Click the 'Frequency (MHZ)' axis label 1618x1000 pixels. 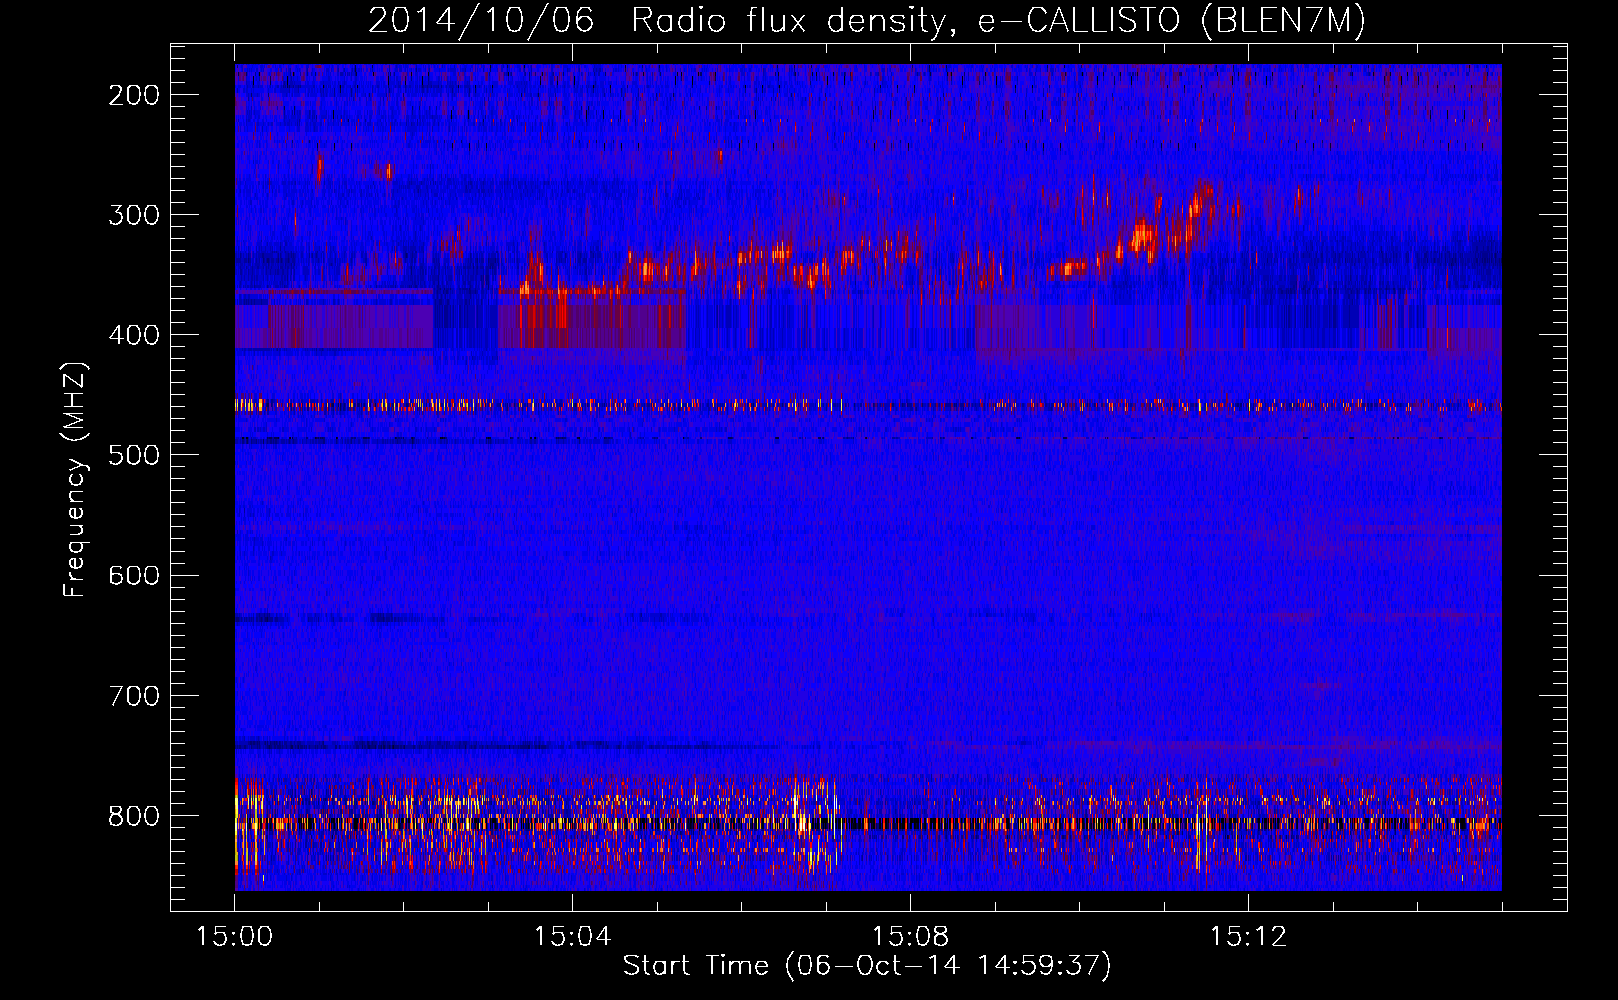tap(75, 479)
